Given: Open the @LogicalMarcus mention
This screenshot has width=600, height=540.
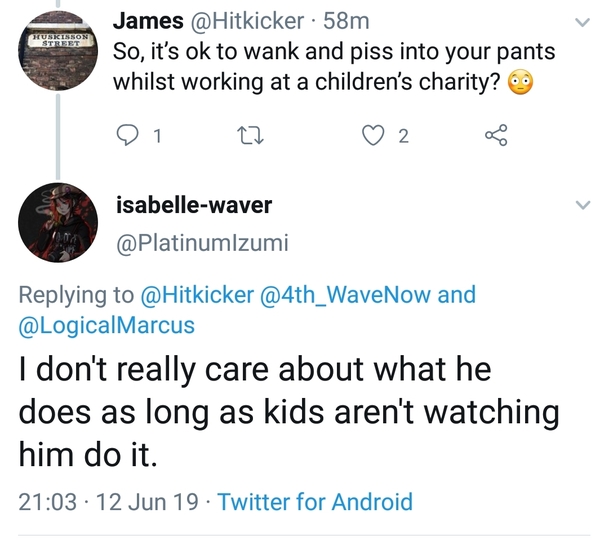Looking at the screenshot, I should [107, 326].
